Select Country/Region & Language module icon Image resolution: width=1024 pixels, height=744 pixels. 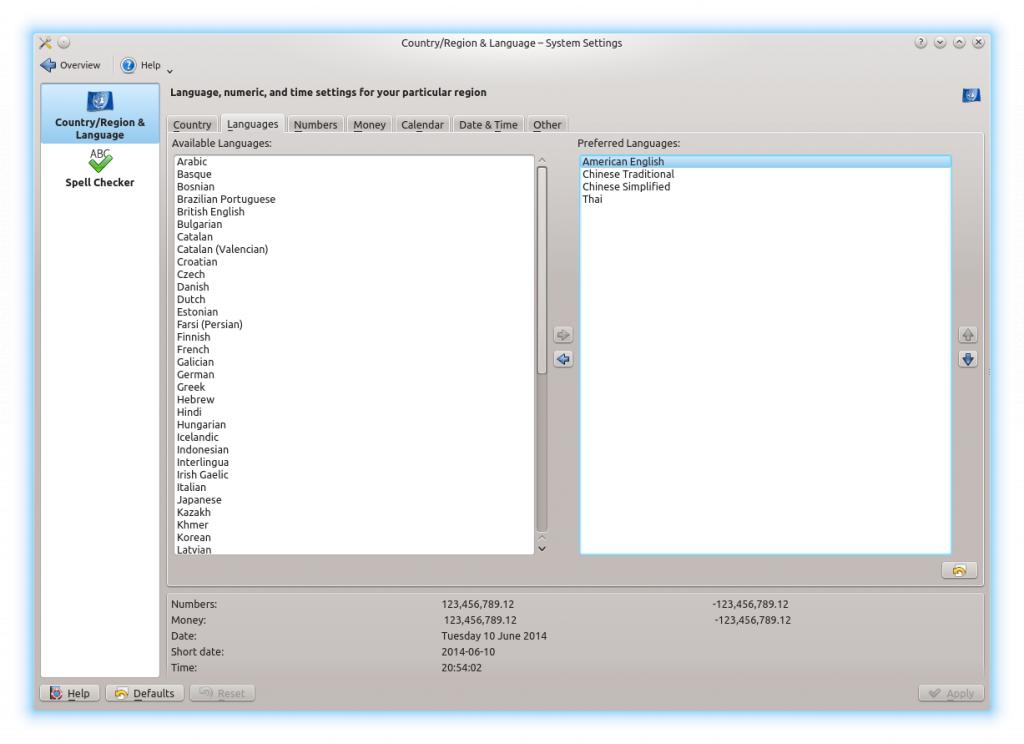click(99, 101)
